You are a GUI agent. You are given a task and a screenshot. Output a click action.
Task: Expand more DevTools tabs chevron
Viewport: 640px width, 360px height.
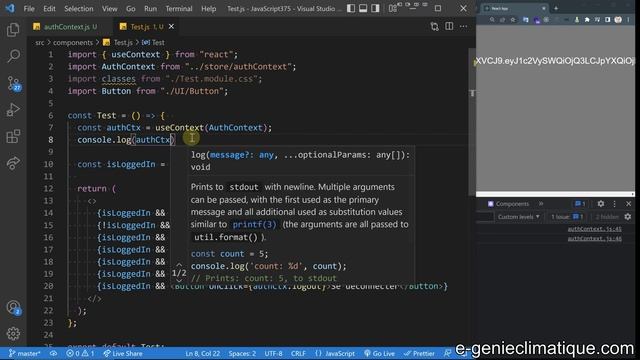click(x=541, y=204)
